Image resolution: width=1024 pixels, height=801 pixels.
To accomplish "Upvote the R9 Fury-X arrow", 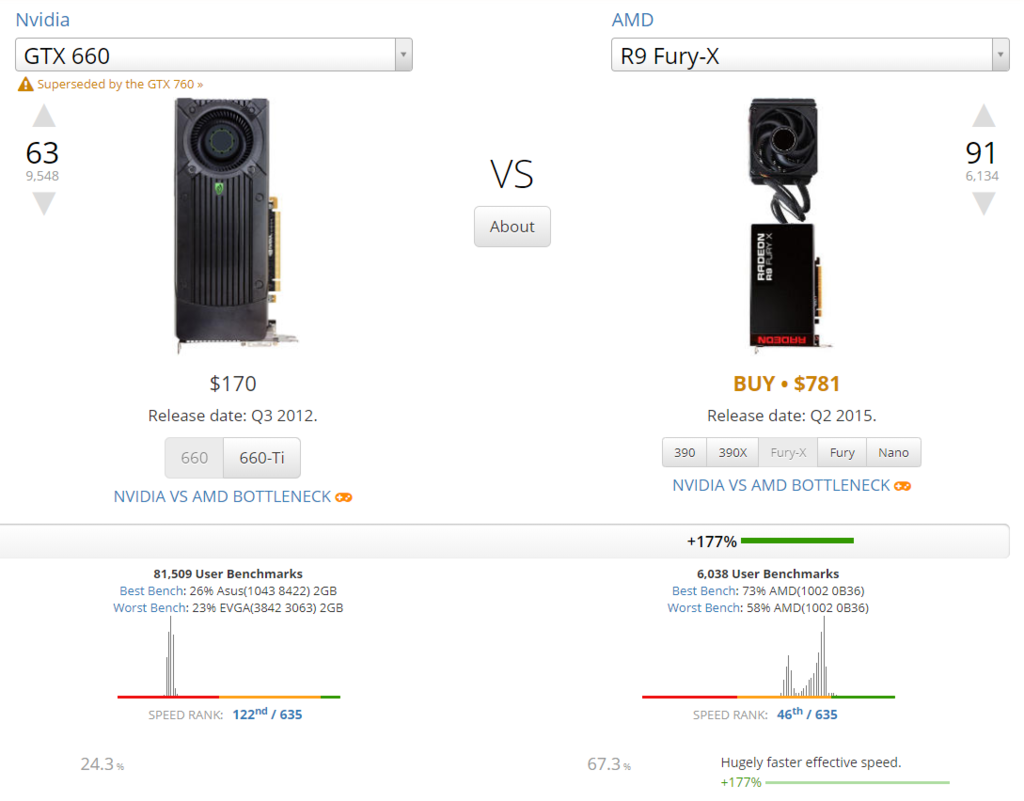I will point(984,116).
